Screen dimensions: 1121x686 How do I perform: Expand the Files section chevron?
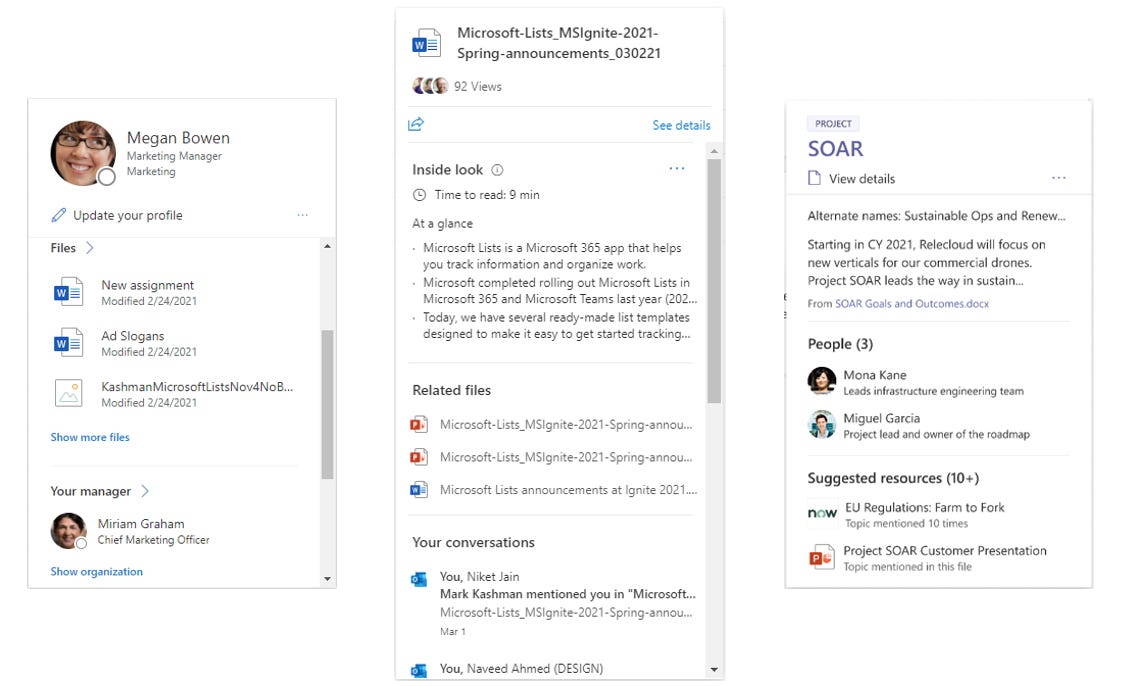point(89,248)
